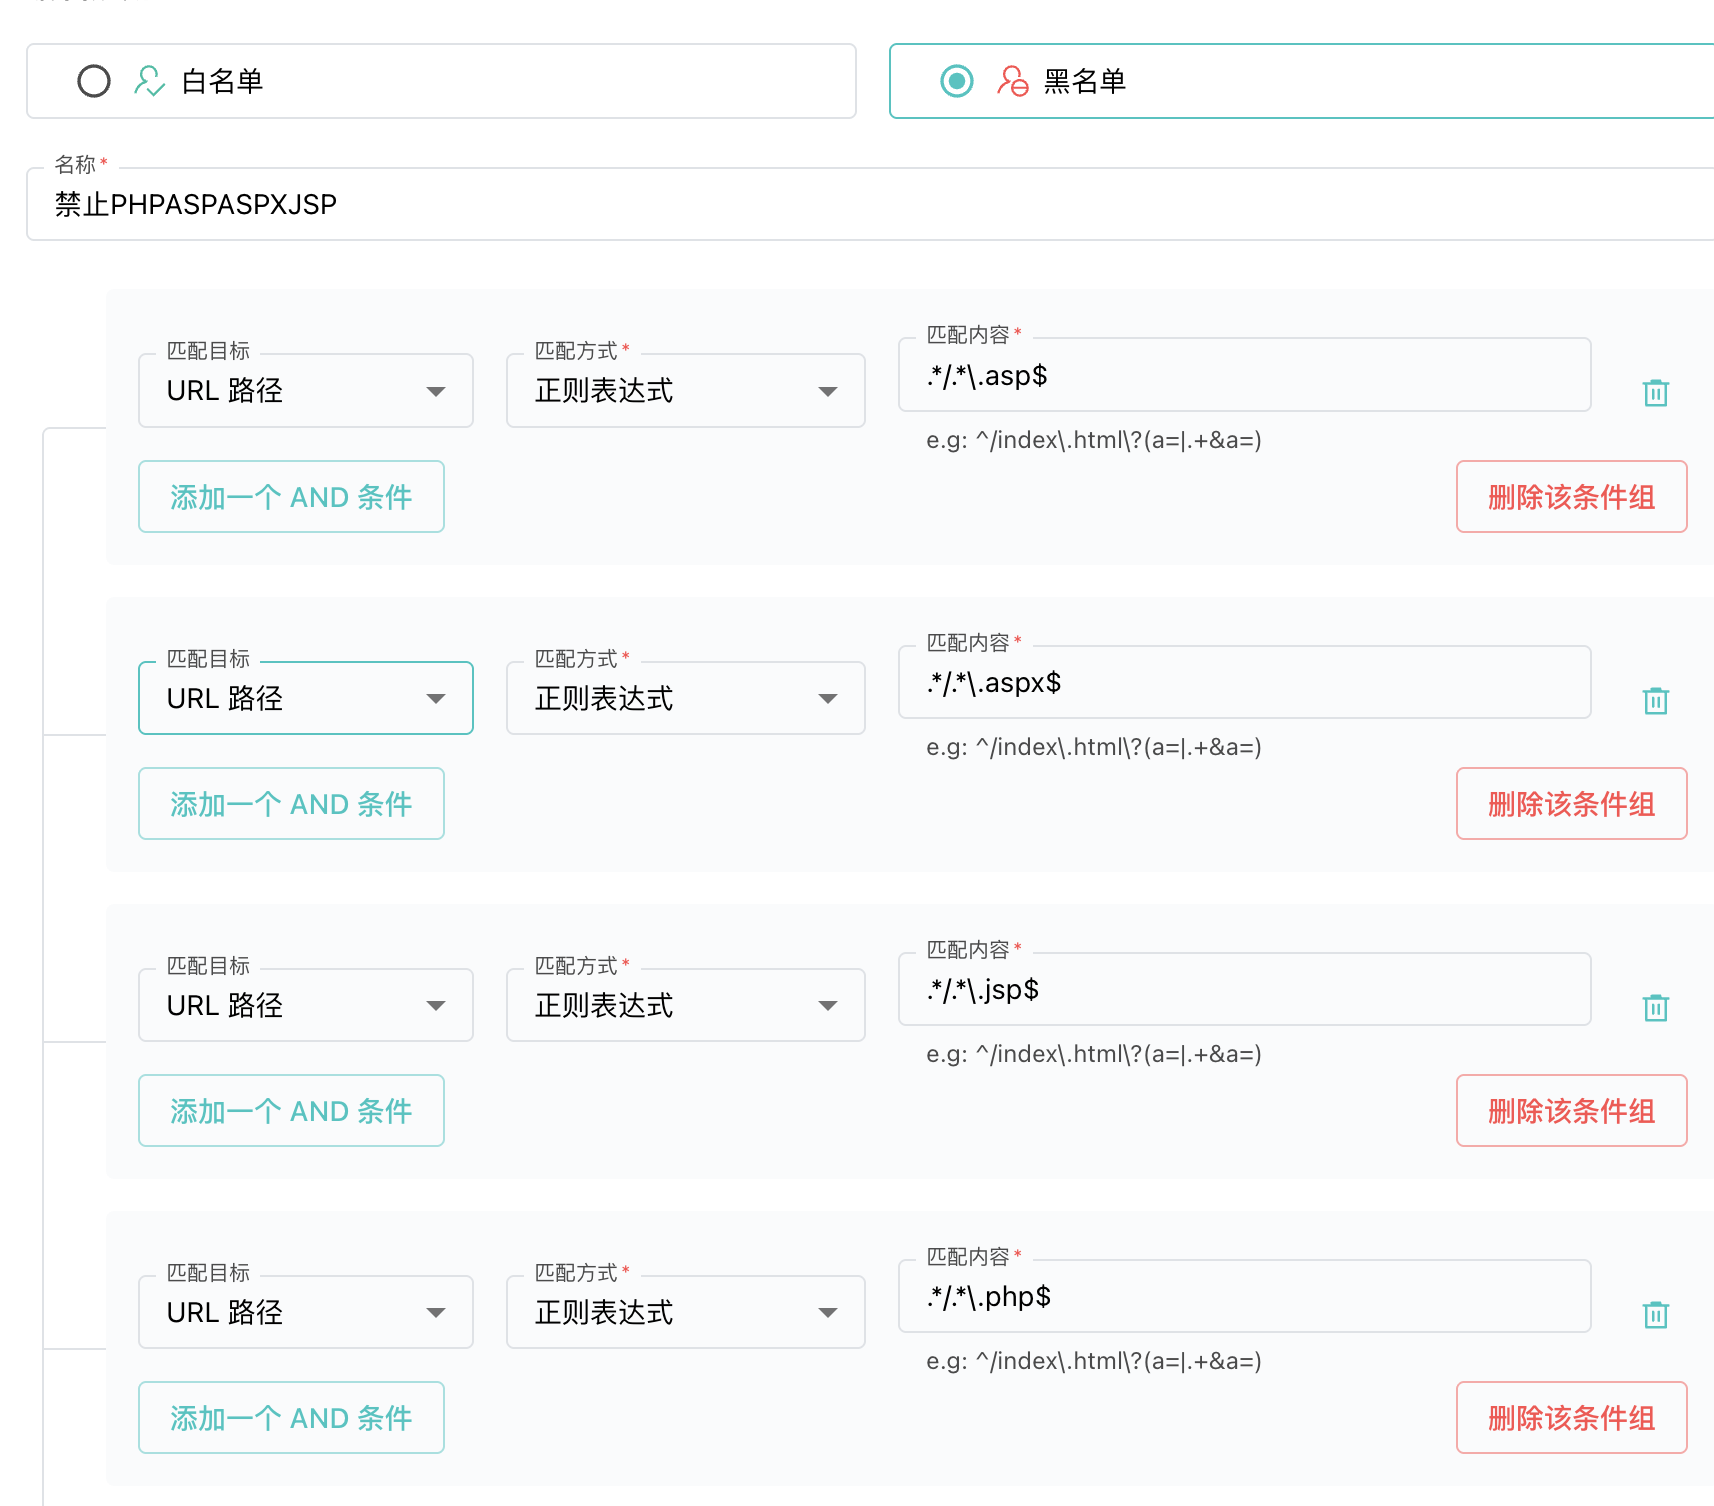This screenshot has width=1714, height=1506.
Task: Open 匹配目标 dropdown in the .php$ row
Action: pos(306,1312)
